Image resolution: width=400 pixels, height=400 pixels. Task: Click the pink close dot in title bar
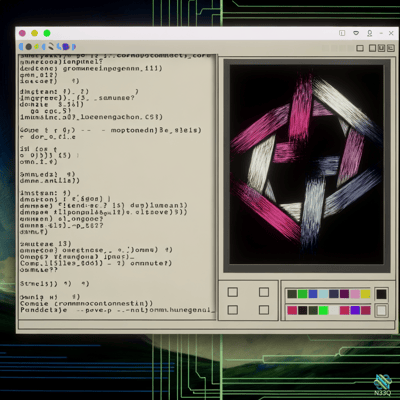pyautogui.click(x=22, y=33)
